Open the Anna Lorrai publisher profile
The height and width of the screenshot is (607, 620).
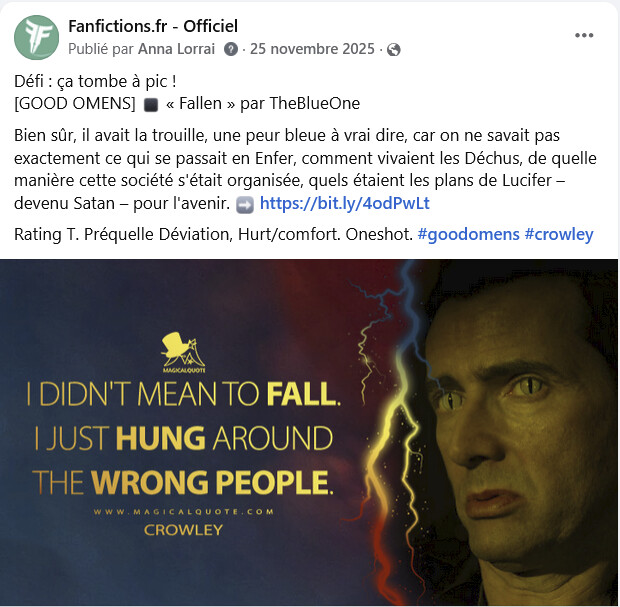[x=176, y=49]
